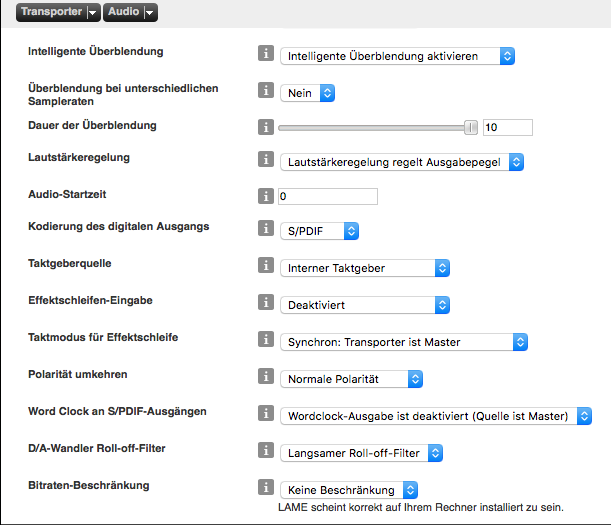Open the Langsamer Roll-off-Filter dropdown
Screen dimensions: 611x525
point(361,453)
